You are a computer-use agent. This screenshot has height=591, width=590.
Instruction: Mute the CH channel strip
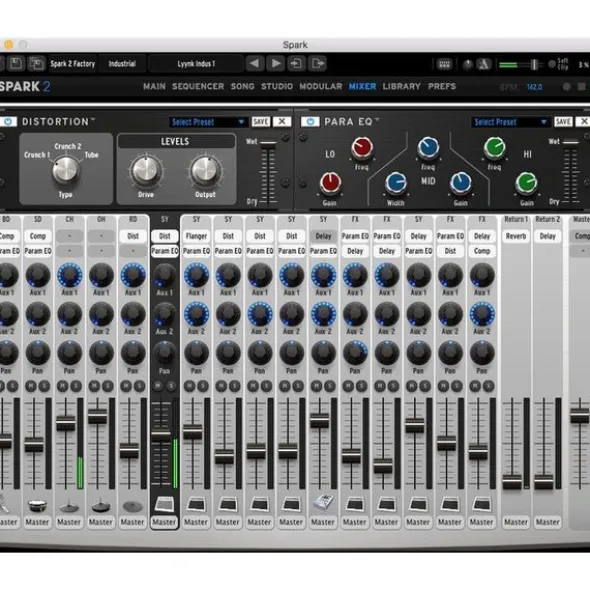pos(63,386)
